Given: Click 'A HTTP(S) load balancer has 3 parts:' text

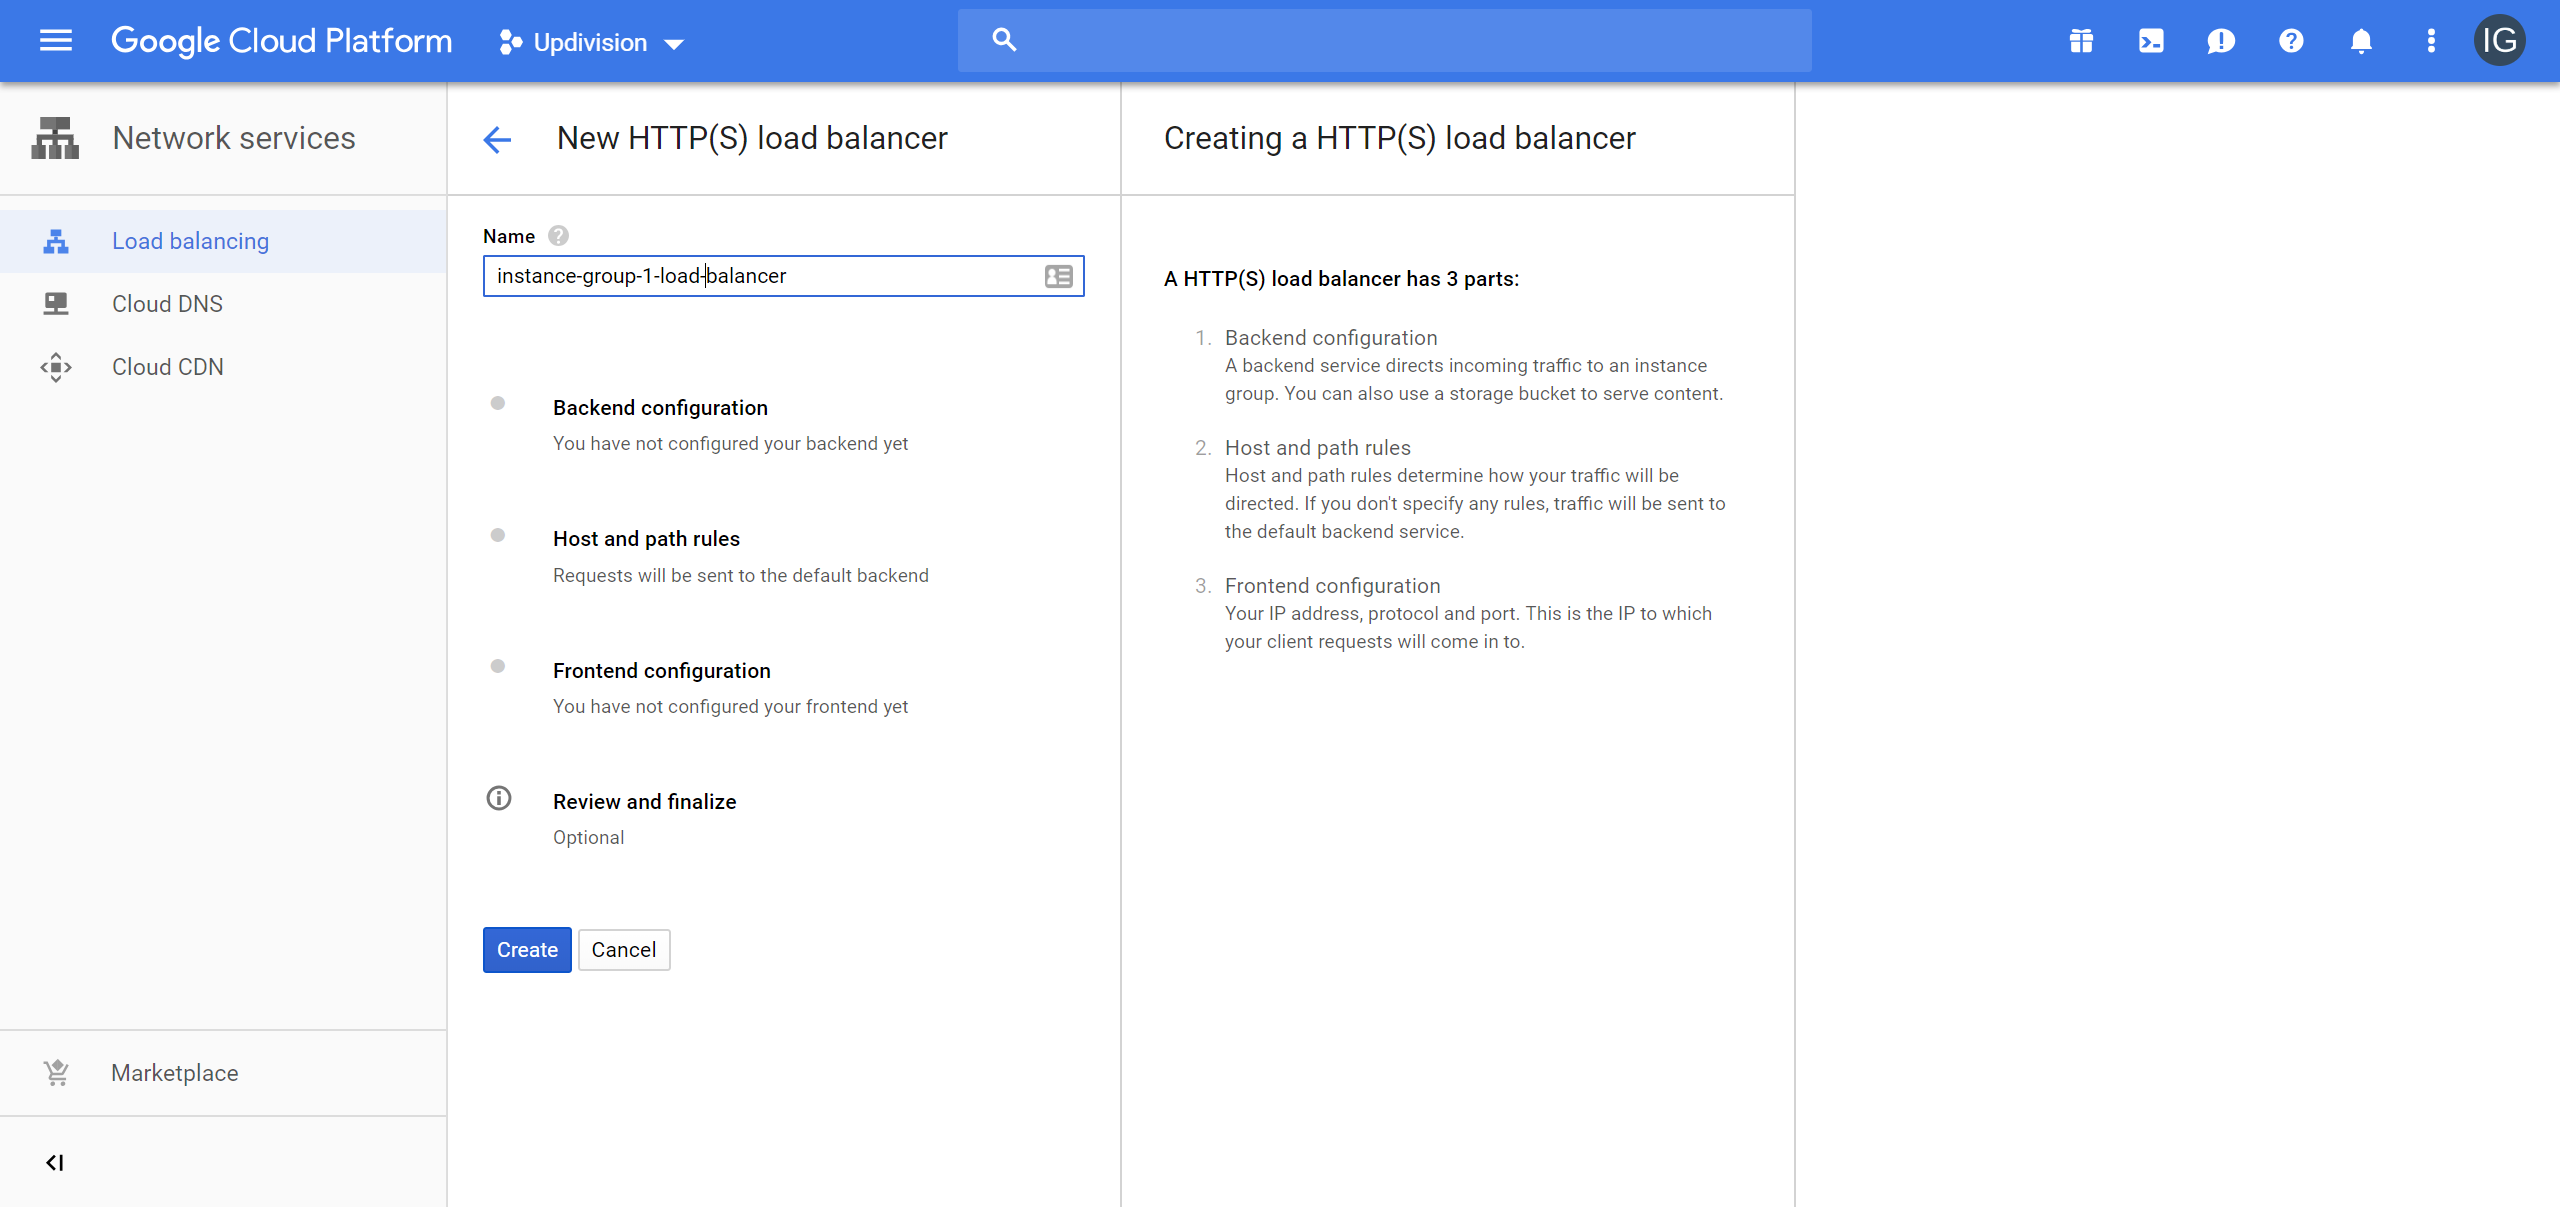Looking at the screenshot, I should click(1341, 279).
